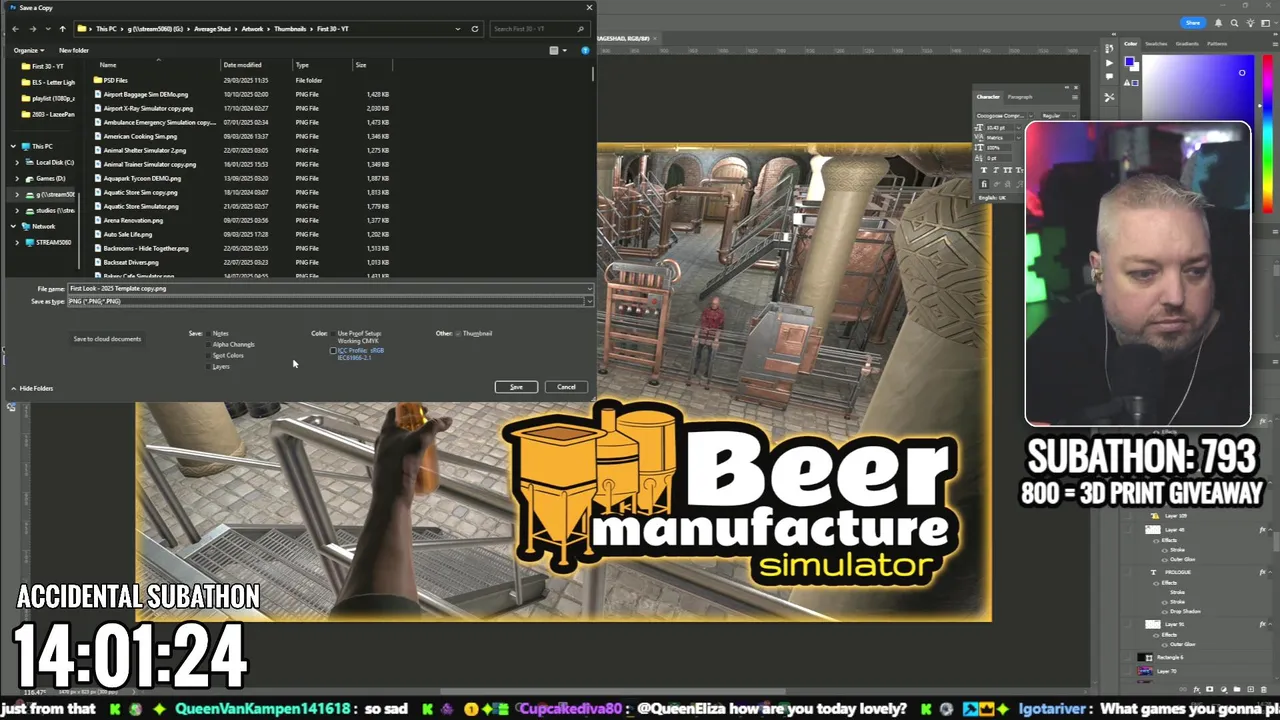Screen dimensions: 1280x720
Task: Click the Character panel menu icon
Action: 1074,97
